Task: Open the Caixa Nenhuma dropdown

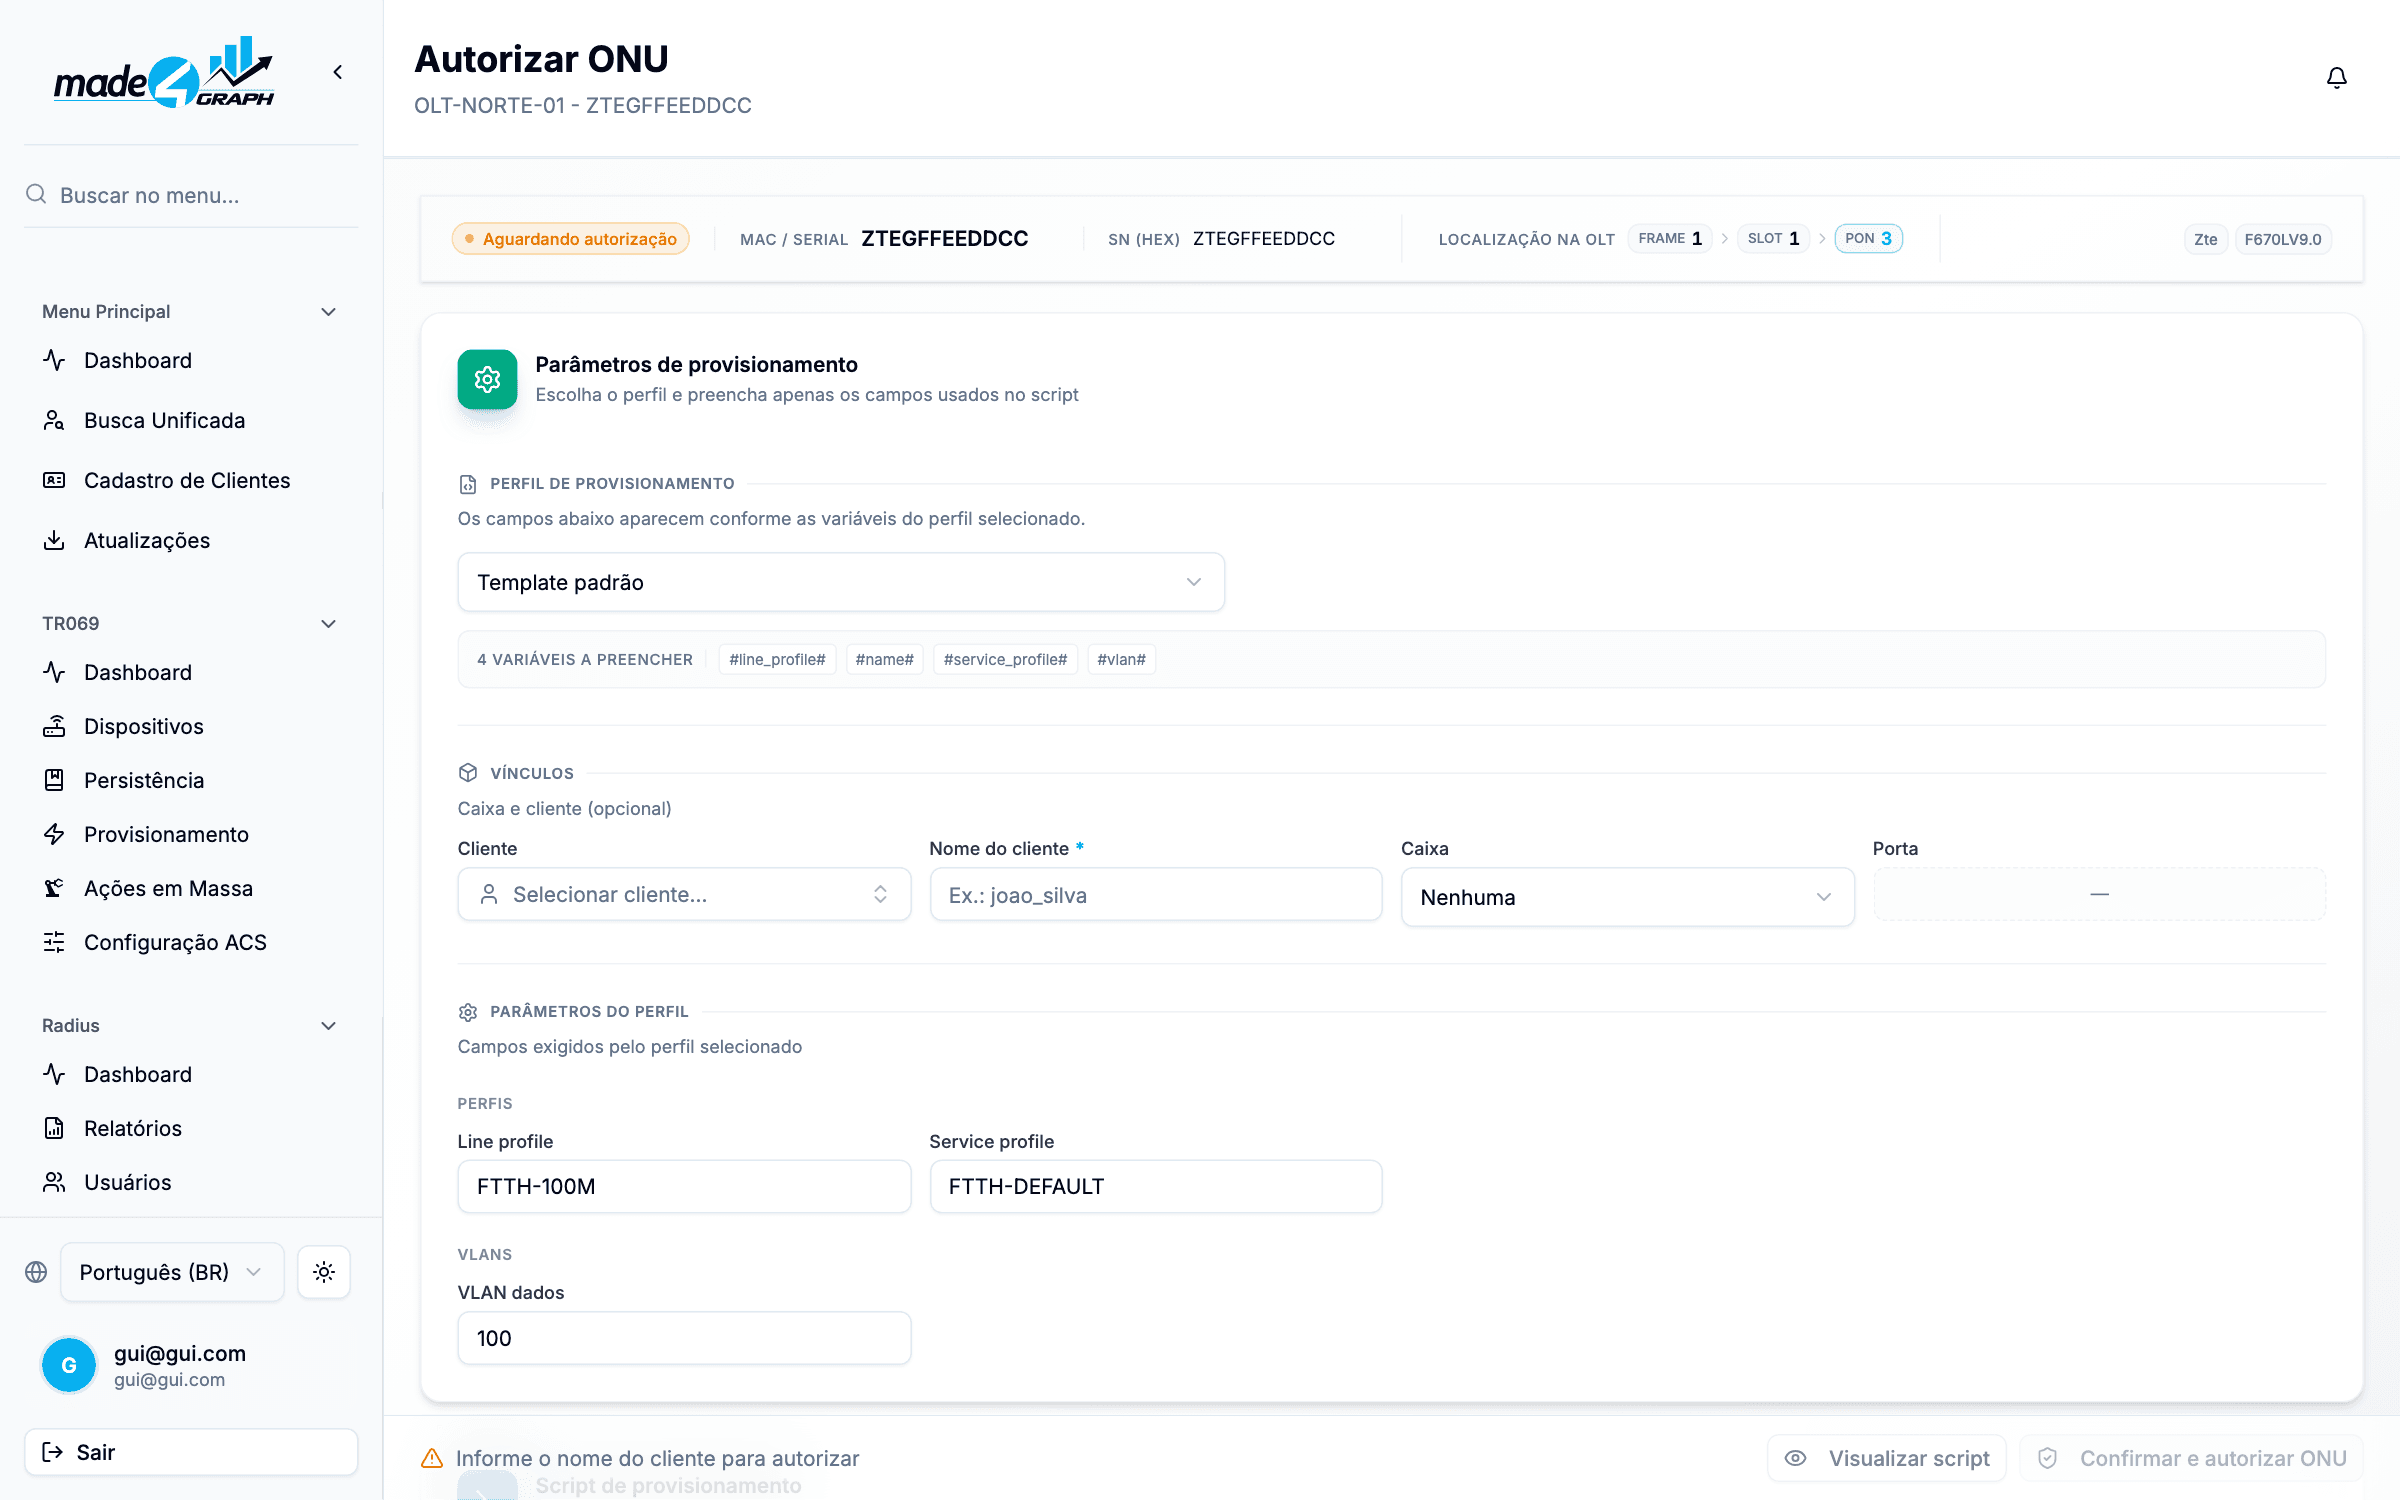Action: point(1627,897)
